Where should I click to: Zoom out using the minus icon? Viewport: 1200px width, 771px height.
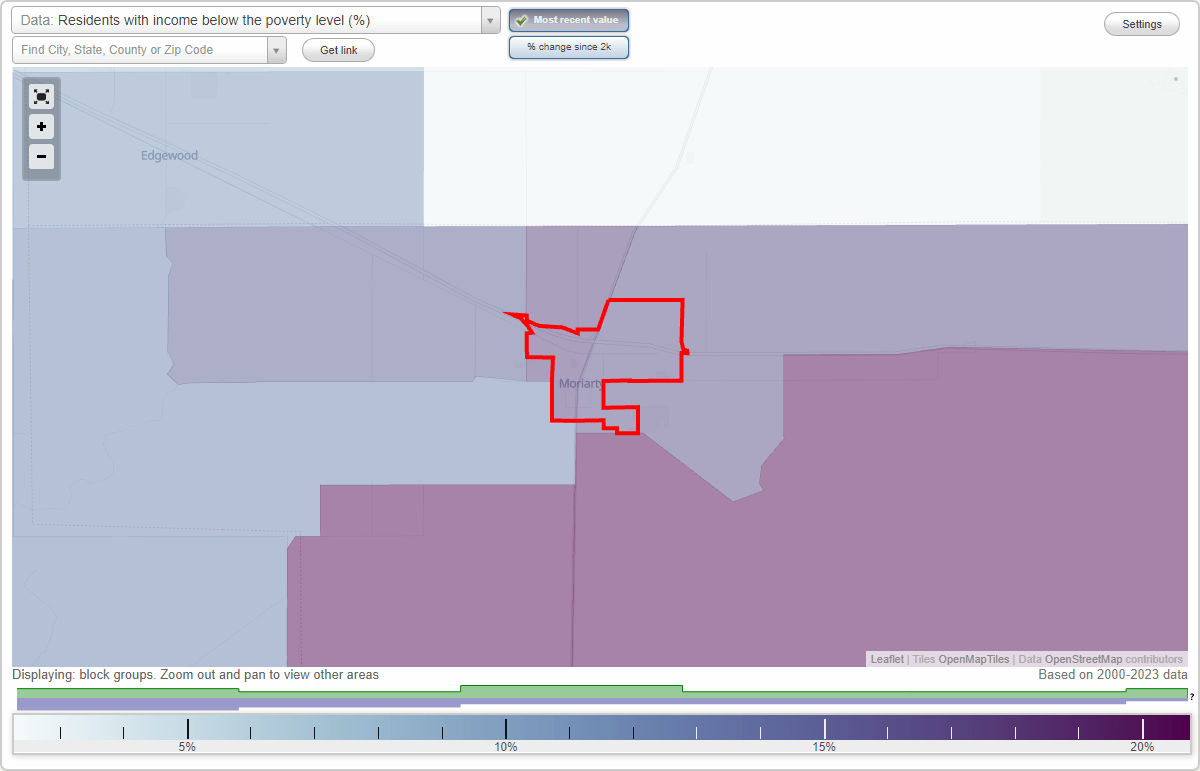coord(41,157)
